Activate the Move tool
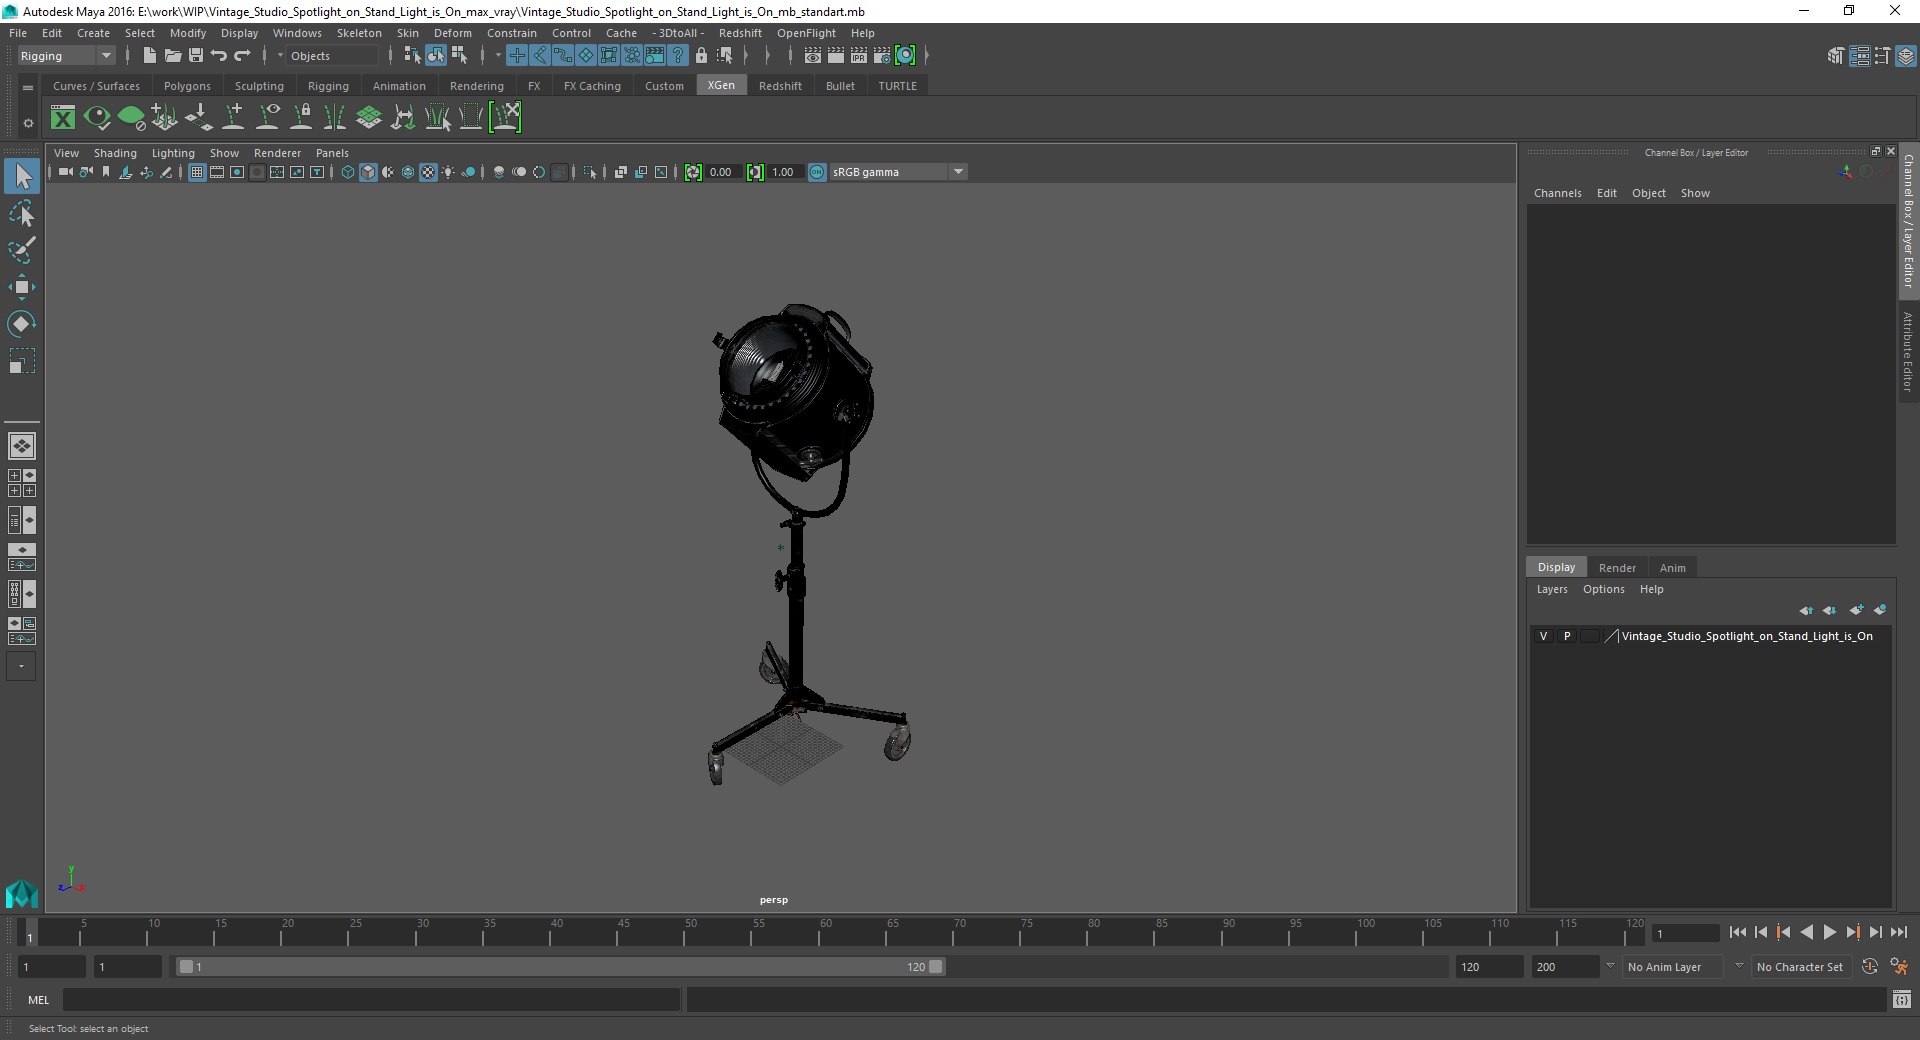 22,287
